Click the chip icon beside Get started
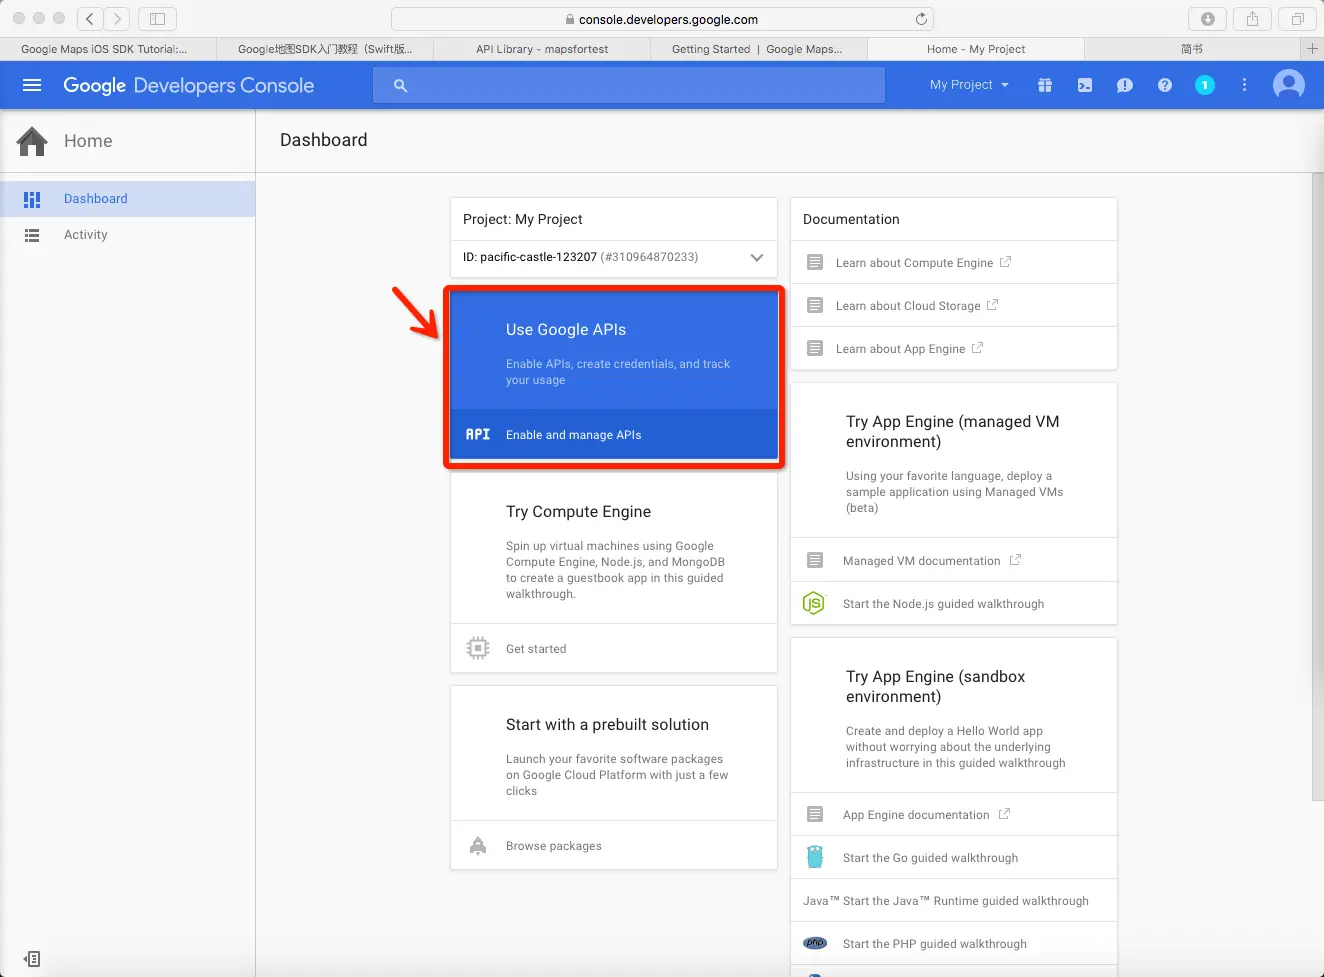This screenshot has width=1324, height=977. coord(478,648)
